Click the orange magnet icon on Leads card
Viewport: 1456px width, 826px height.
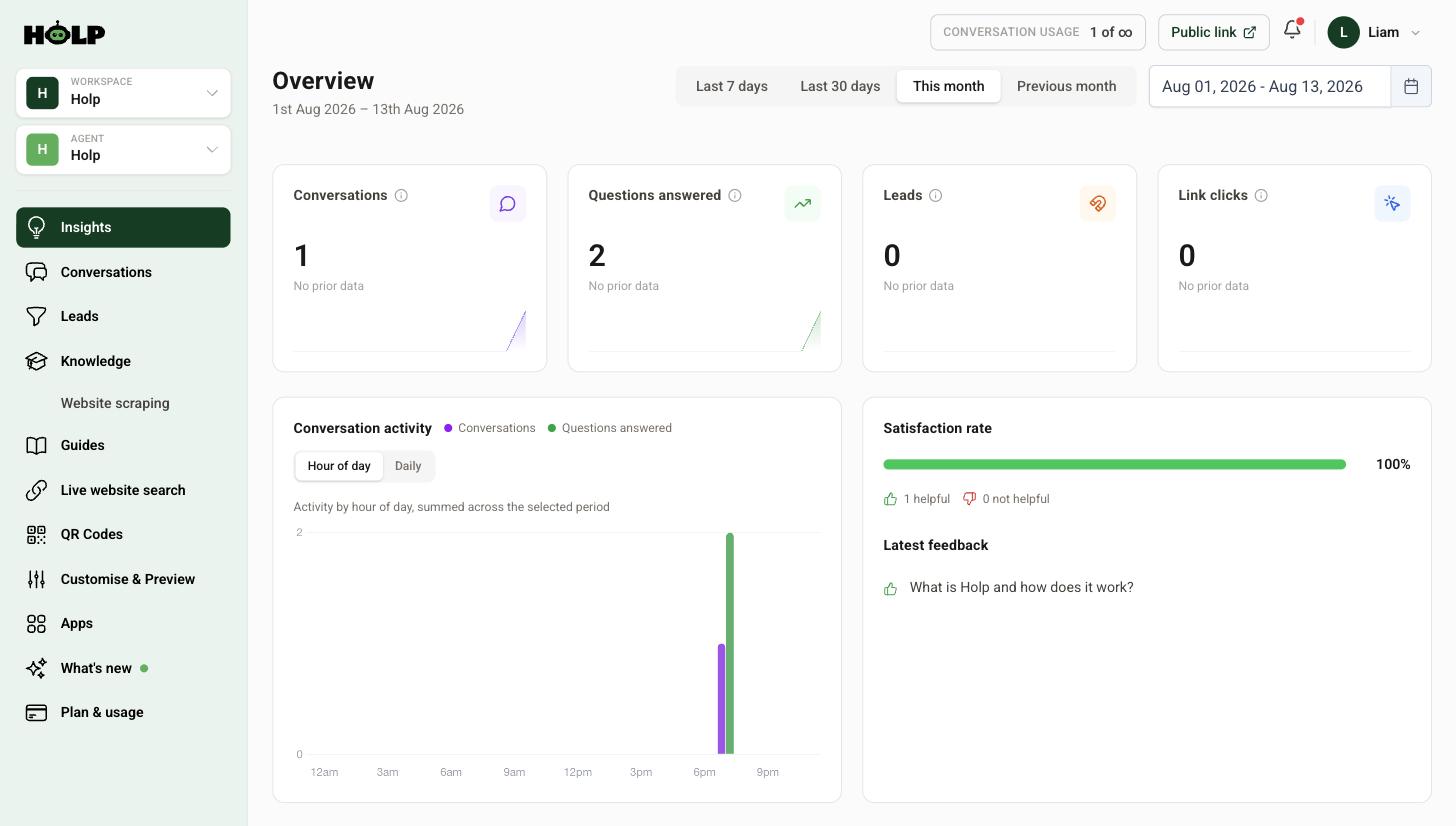pos(1098,204)
